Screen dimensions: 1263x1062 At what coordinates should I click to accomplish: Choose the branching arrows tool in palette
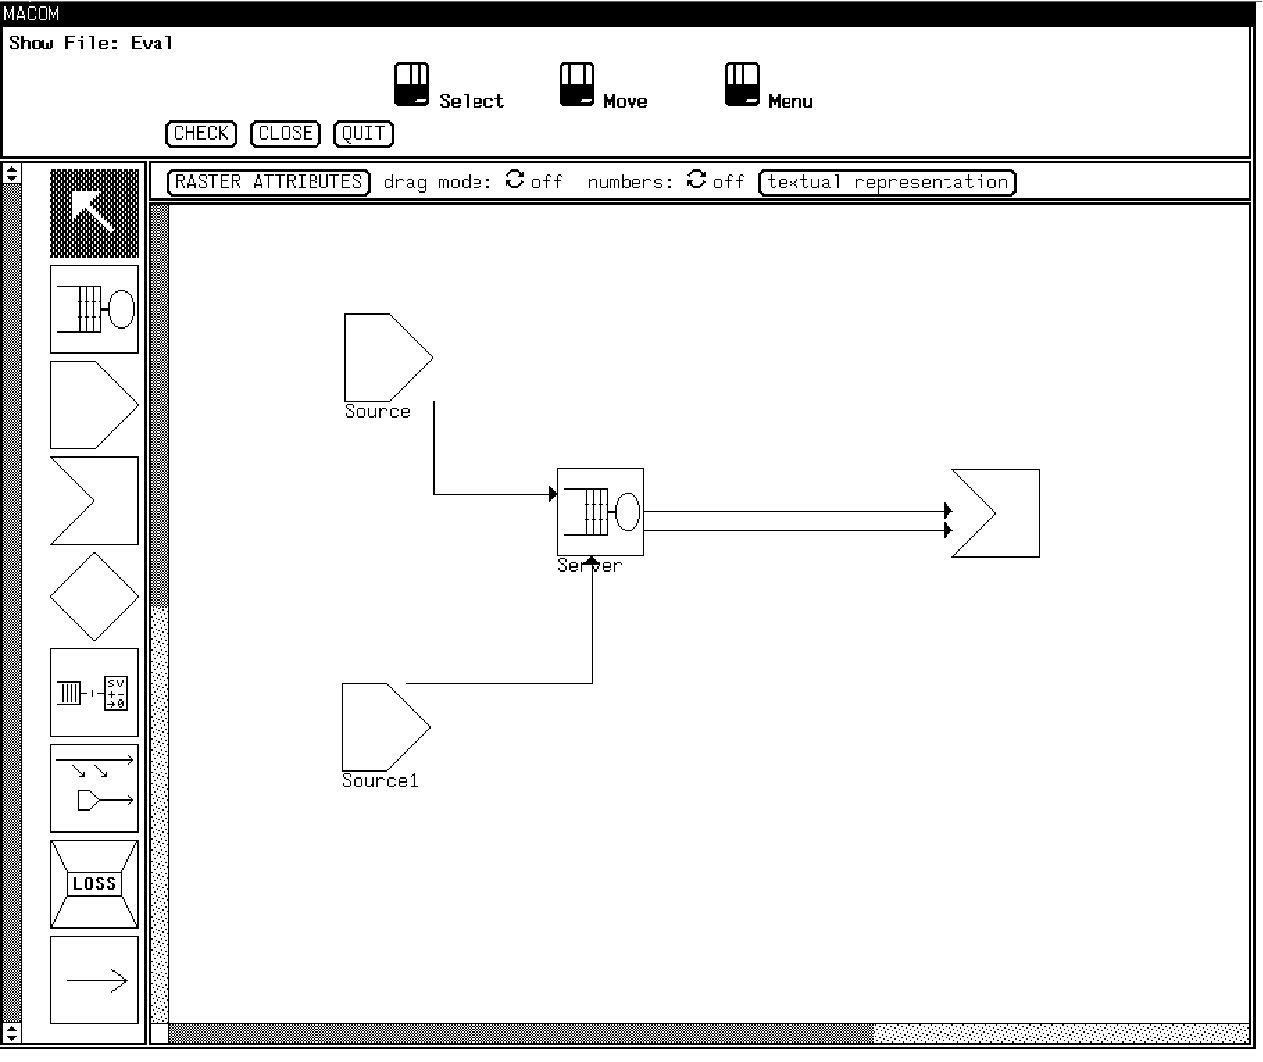[x=94, y=788]
